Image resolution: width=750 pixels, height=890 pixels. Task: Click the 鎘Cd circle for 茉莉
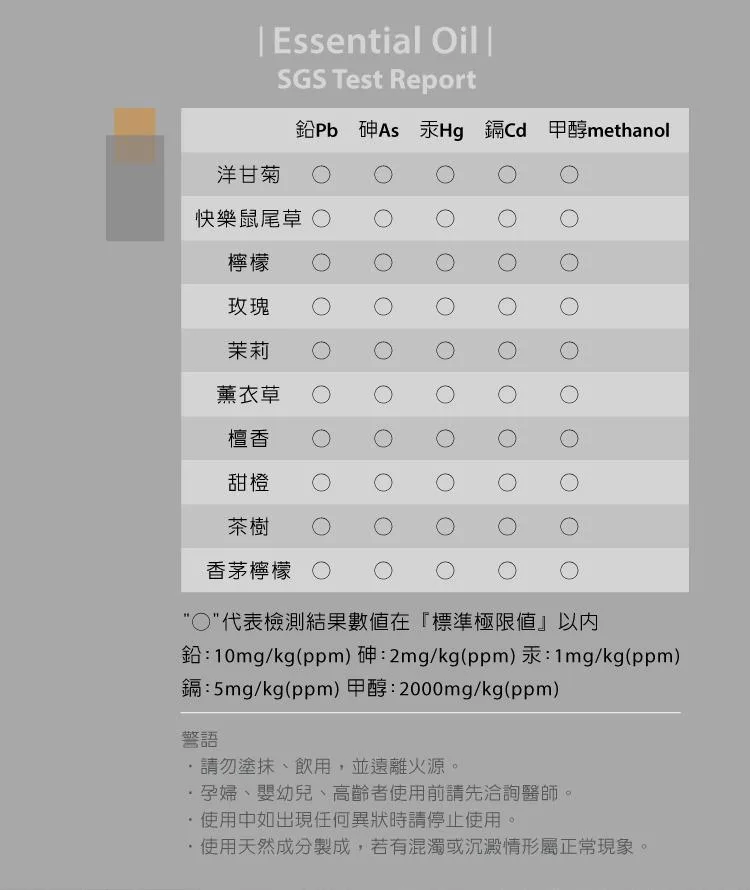507,351
